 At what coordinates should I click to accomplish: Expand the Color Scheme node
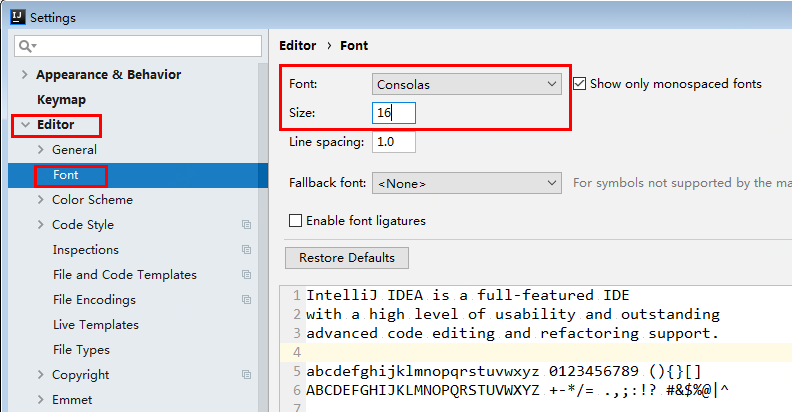[x=40, y=200]
